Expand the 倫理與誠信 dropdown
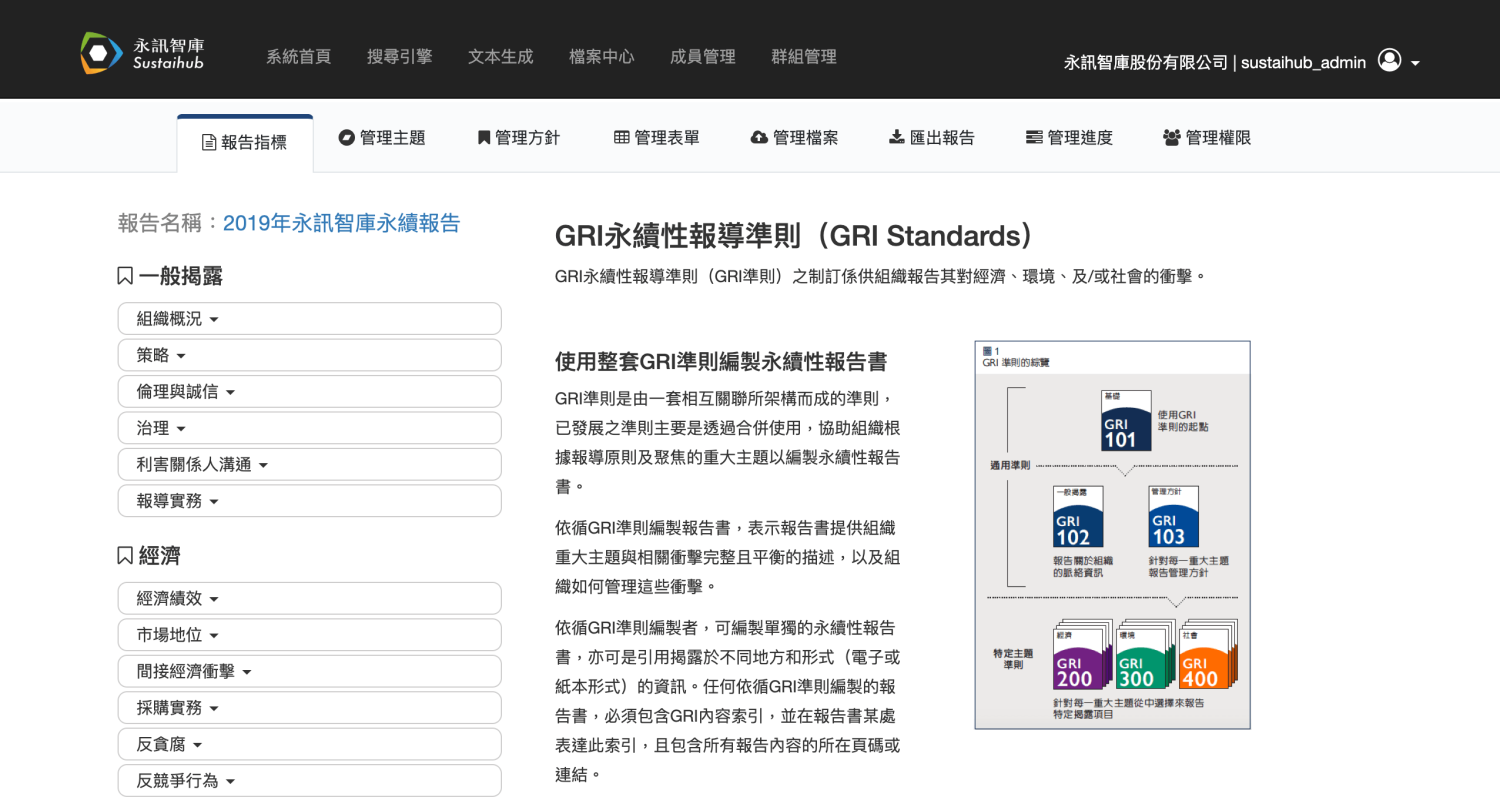This screenshot has width=1500, height=804. click(309, 392)
